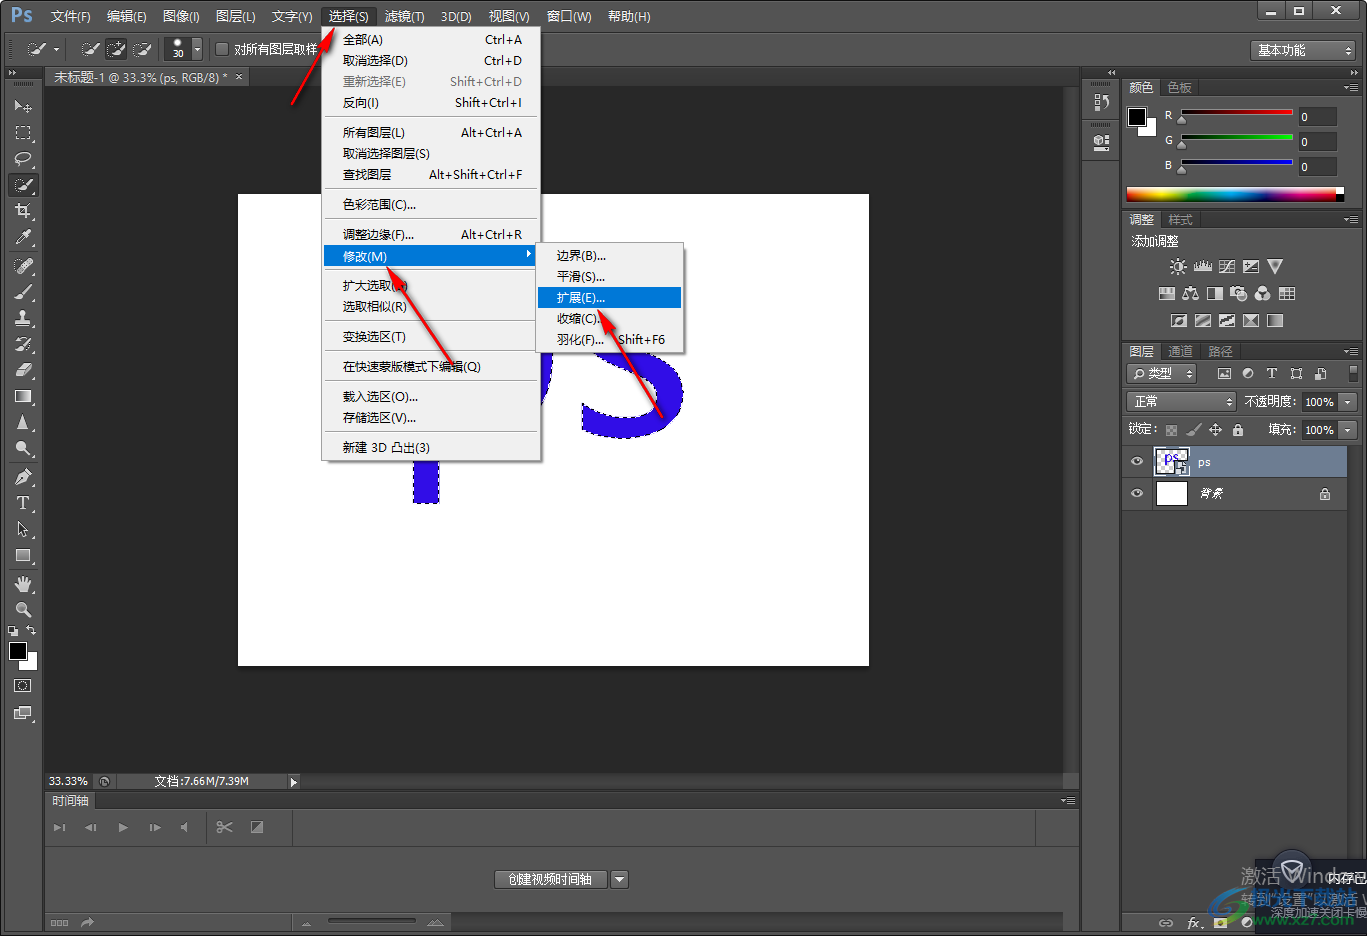Select the Dodge tool
1367x936 pixels.
click(x=23, y=448)
